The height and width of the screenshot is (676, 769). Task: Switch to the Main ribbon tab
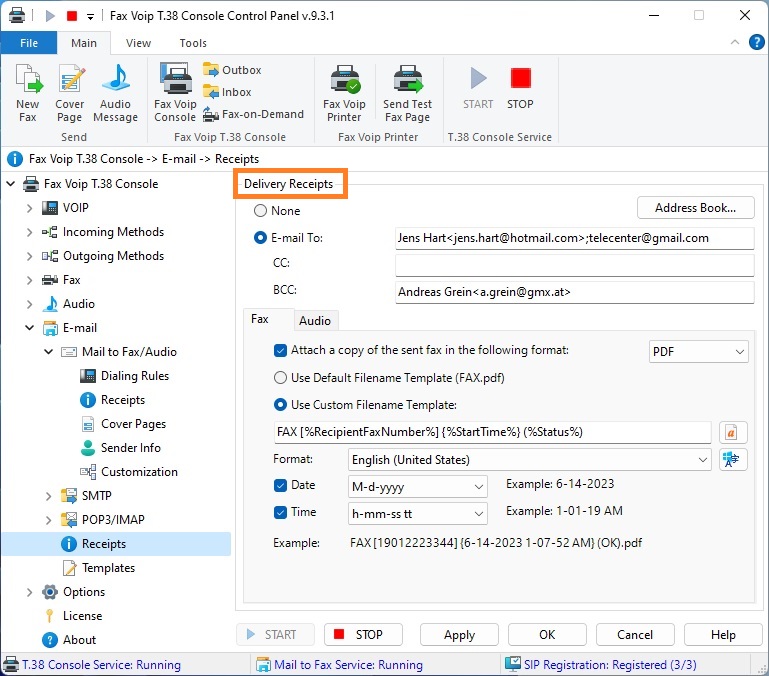84,43
